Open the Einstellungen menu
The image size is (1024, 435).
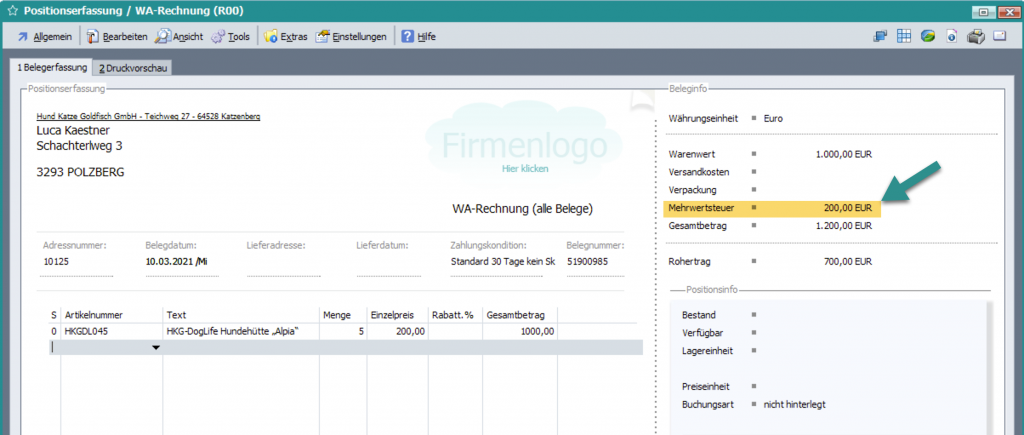tap(351, 37)
